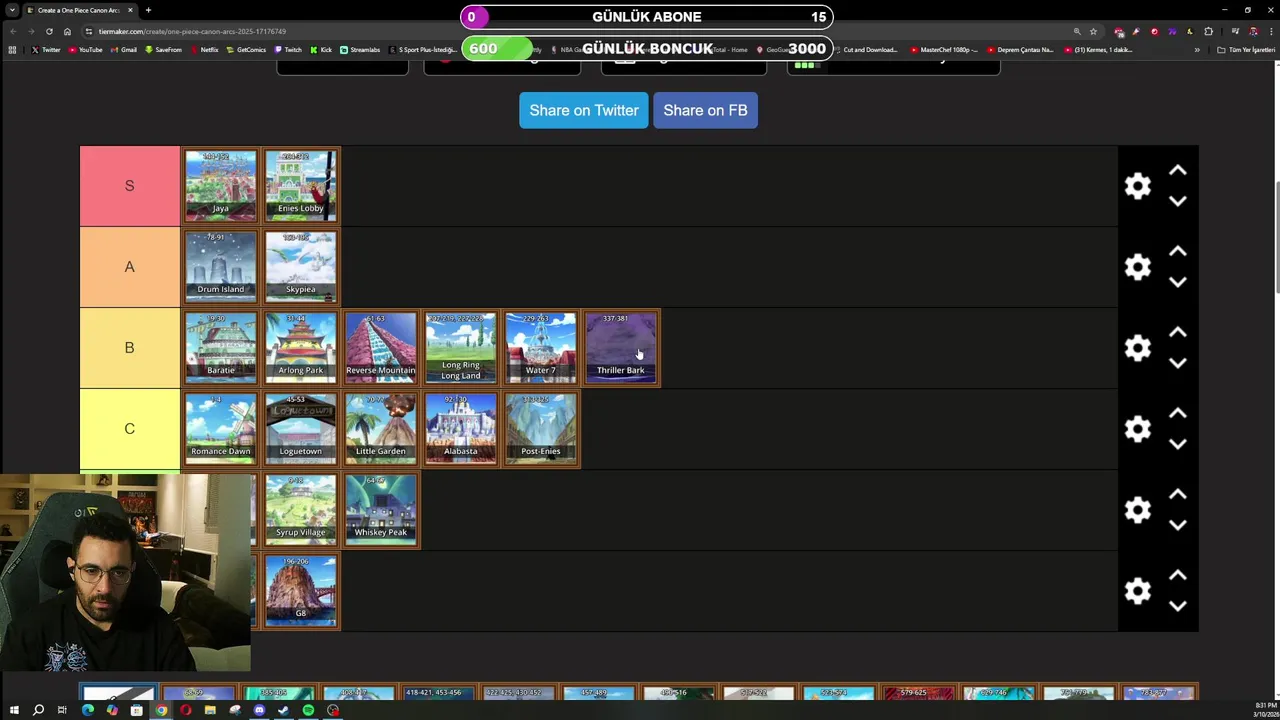The width and height of the screenshot is (1280, 720).
Task: Open Steam from the taskbar
Action: click(x=283, y=710)
